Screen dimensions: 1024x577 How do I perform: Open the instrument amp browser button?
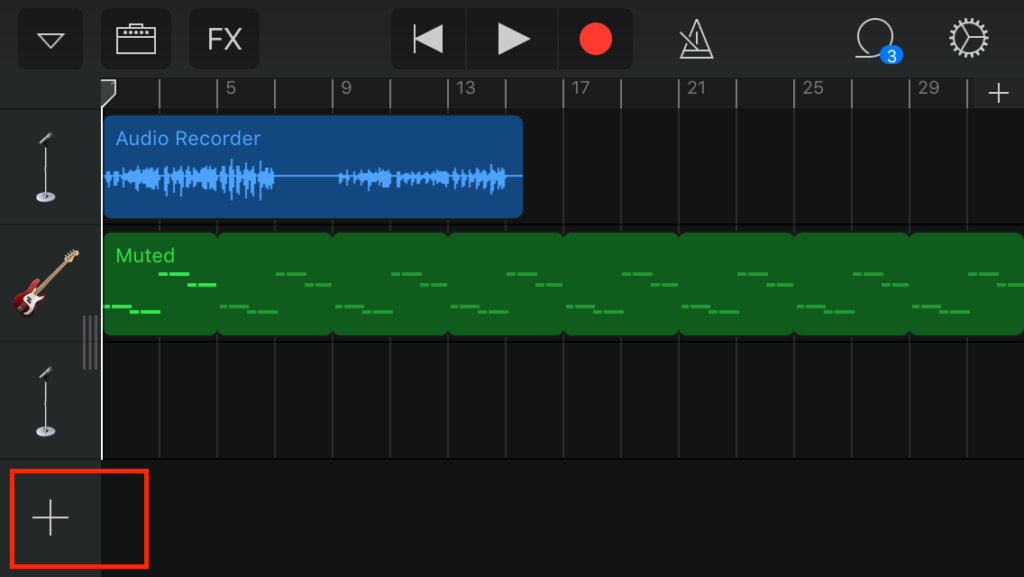(136, 39)
